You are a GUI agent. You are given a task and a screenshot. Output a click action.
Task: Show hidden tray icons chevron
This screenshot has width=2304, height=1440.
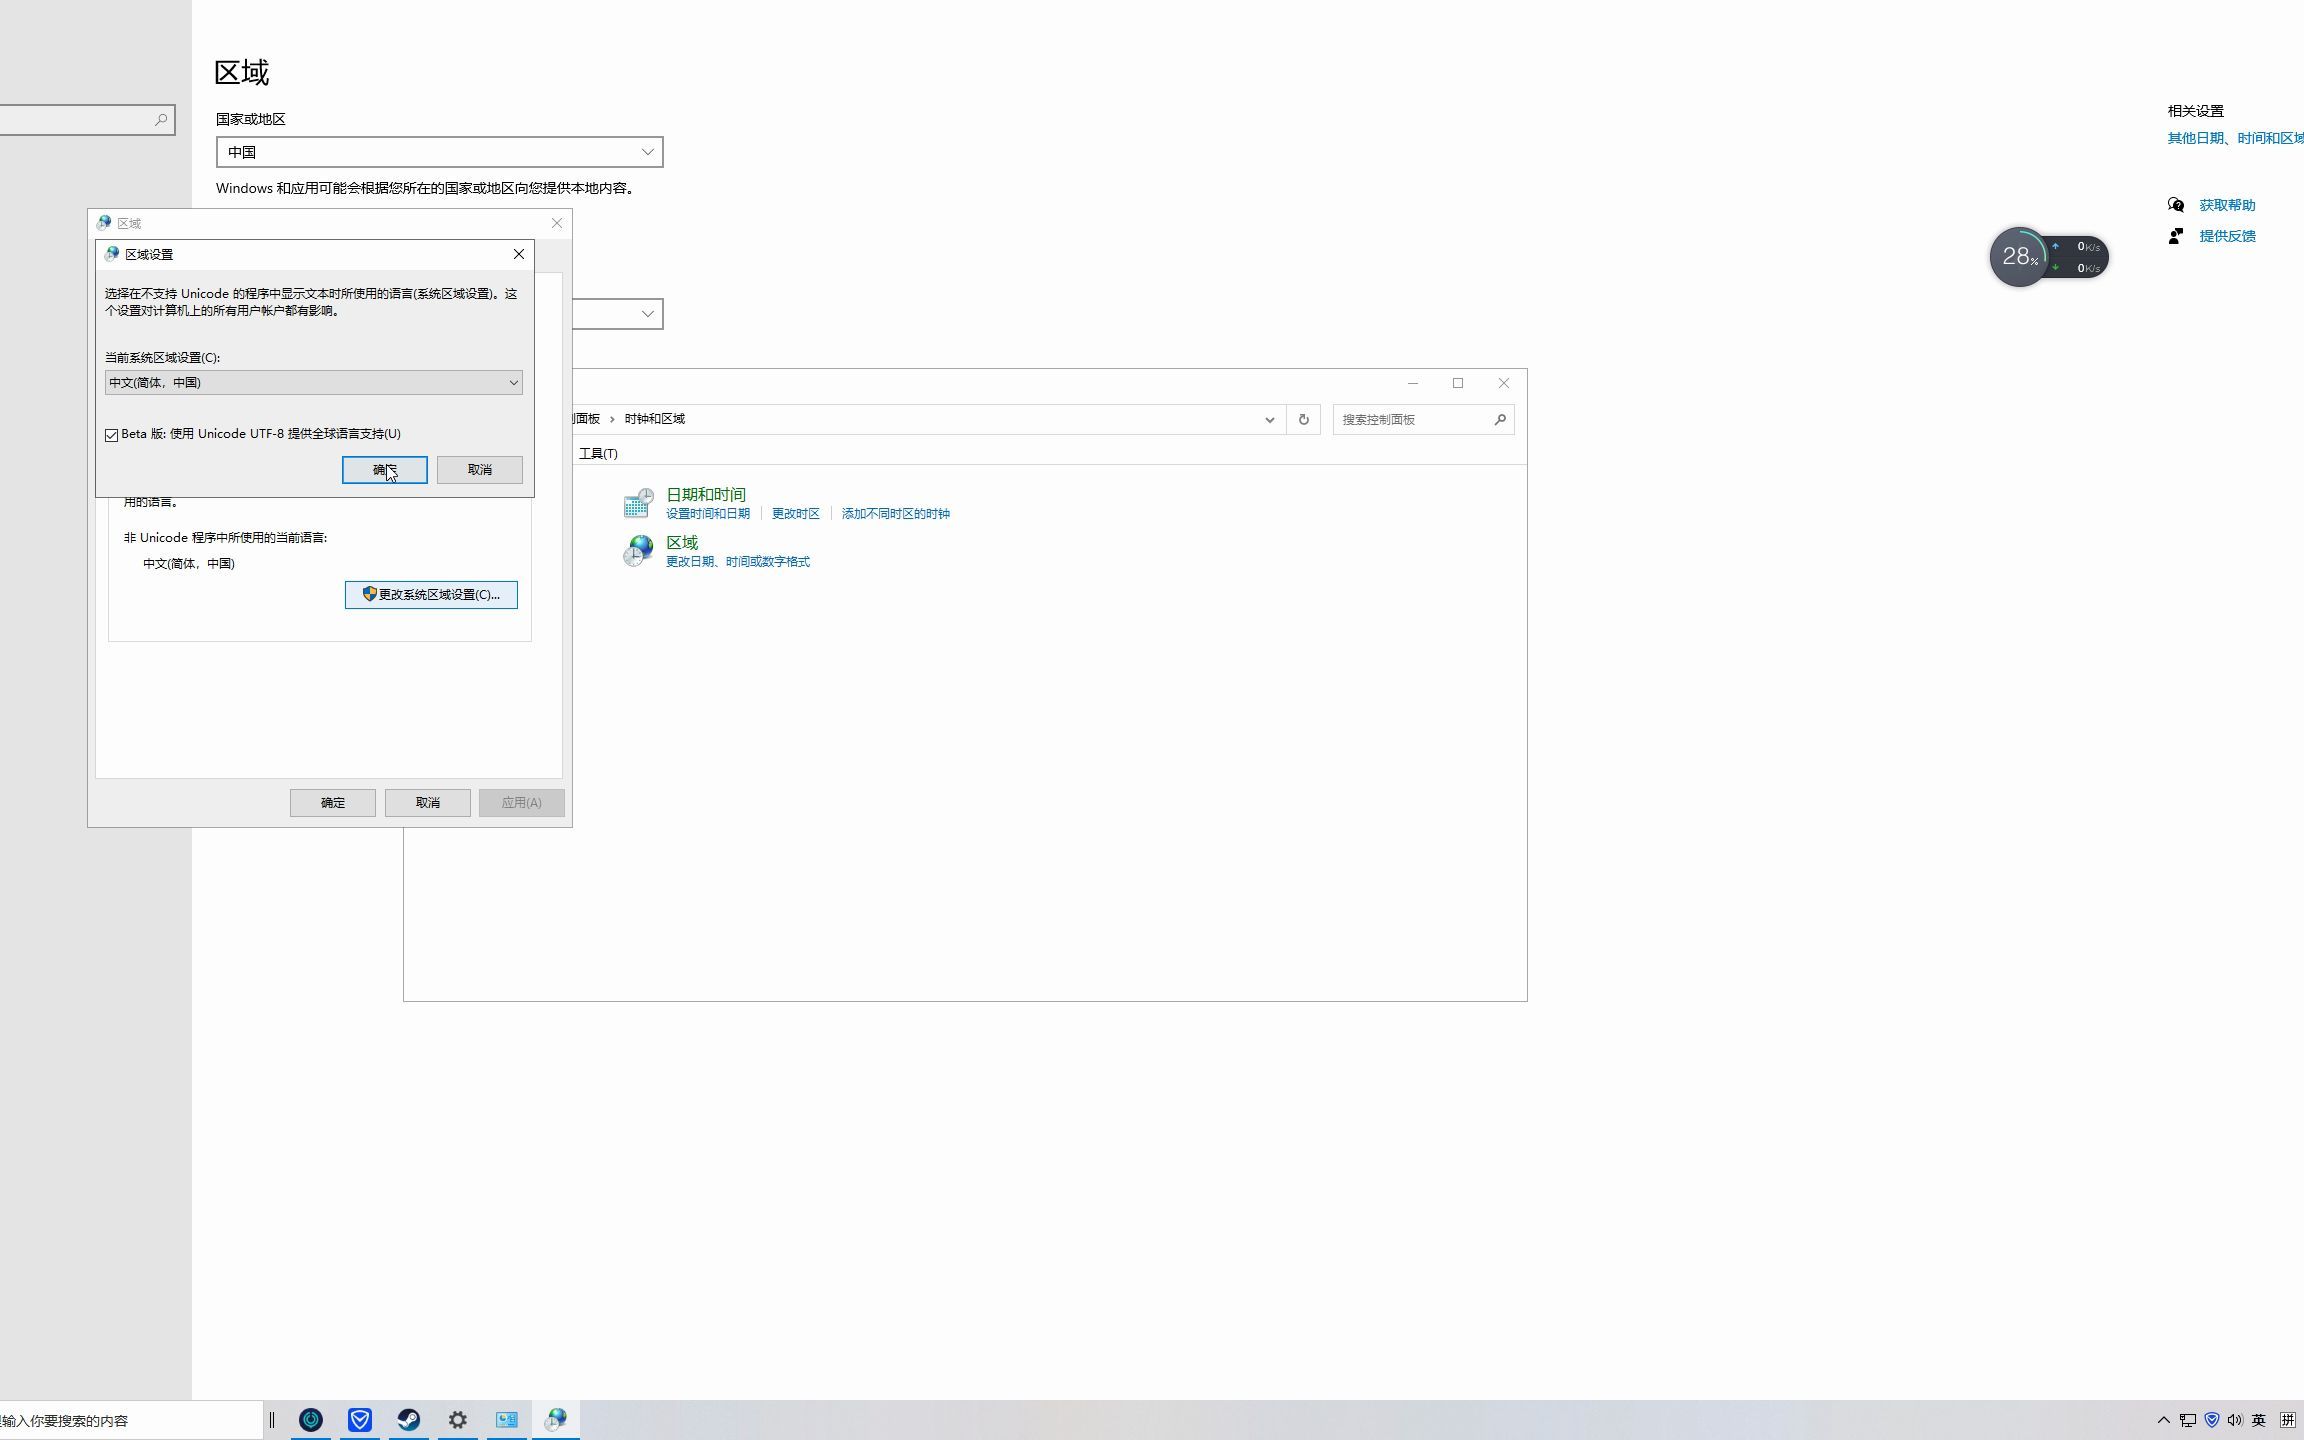coord(2163,1420)
